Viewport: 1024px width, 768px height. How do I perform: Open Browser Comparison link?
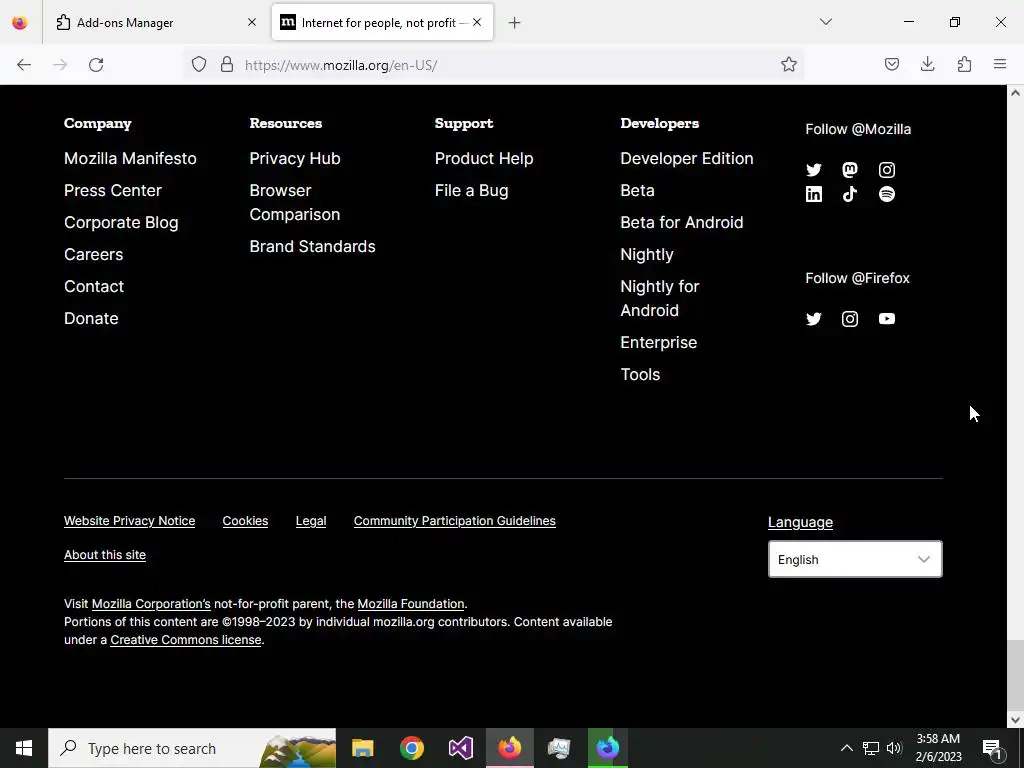(x=295, y=202)
